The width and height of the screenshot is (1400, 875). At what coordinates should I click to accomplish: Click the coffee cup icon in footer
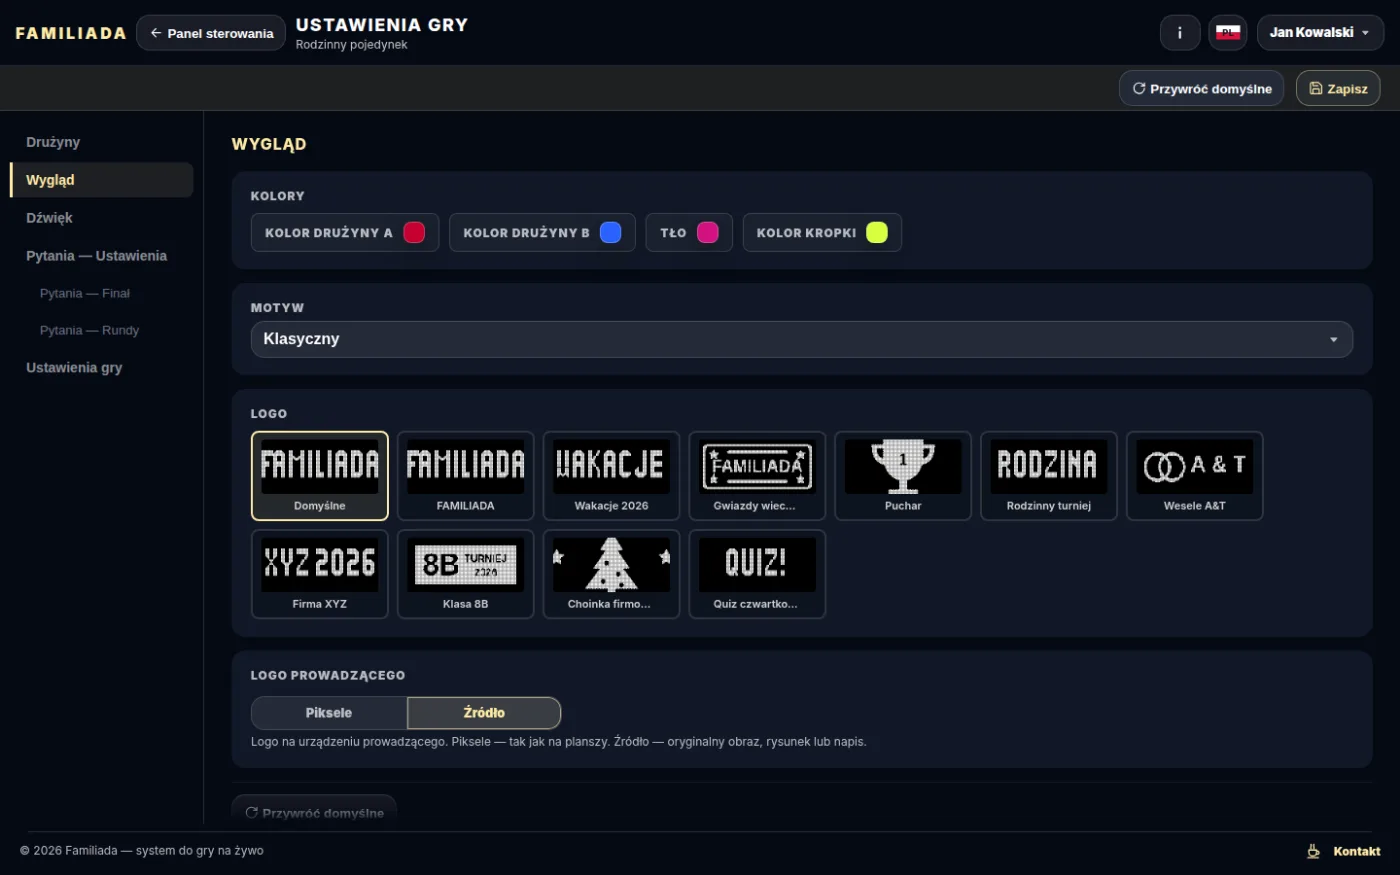coord(1313,851)
